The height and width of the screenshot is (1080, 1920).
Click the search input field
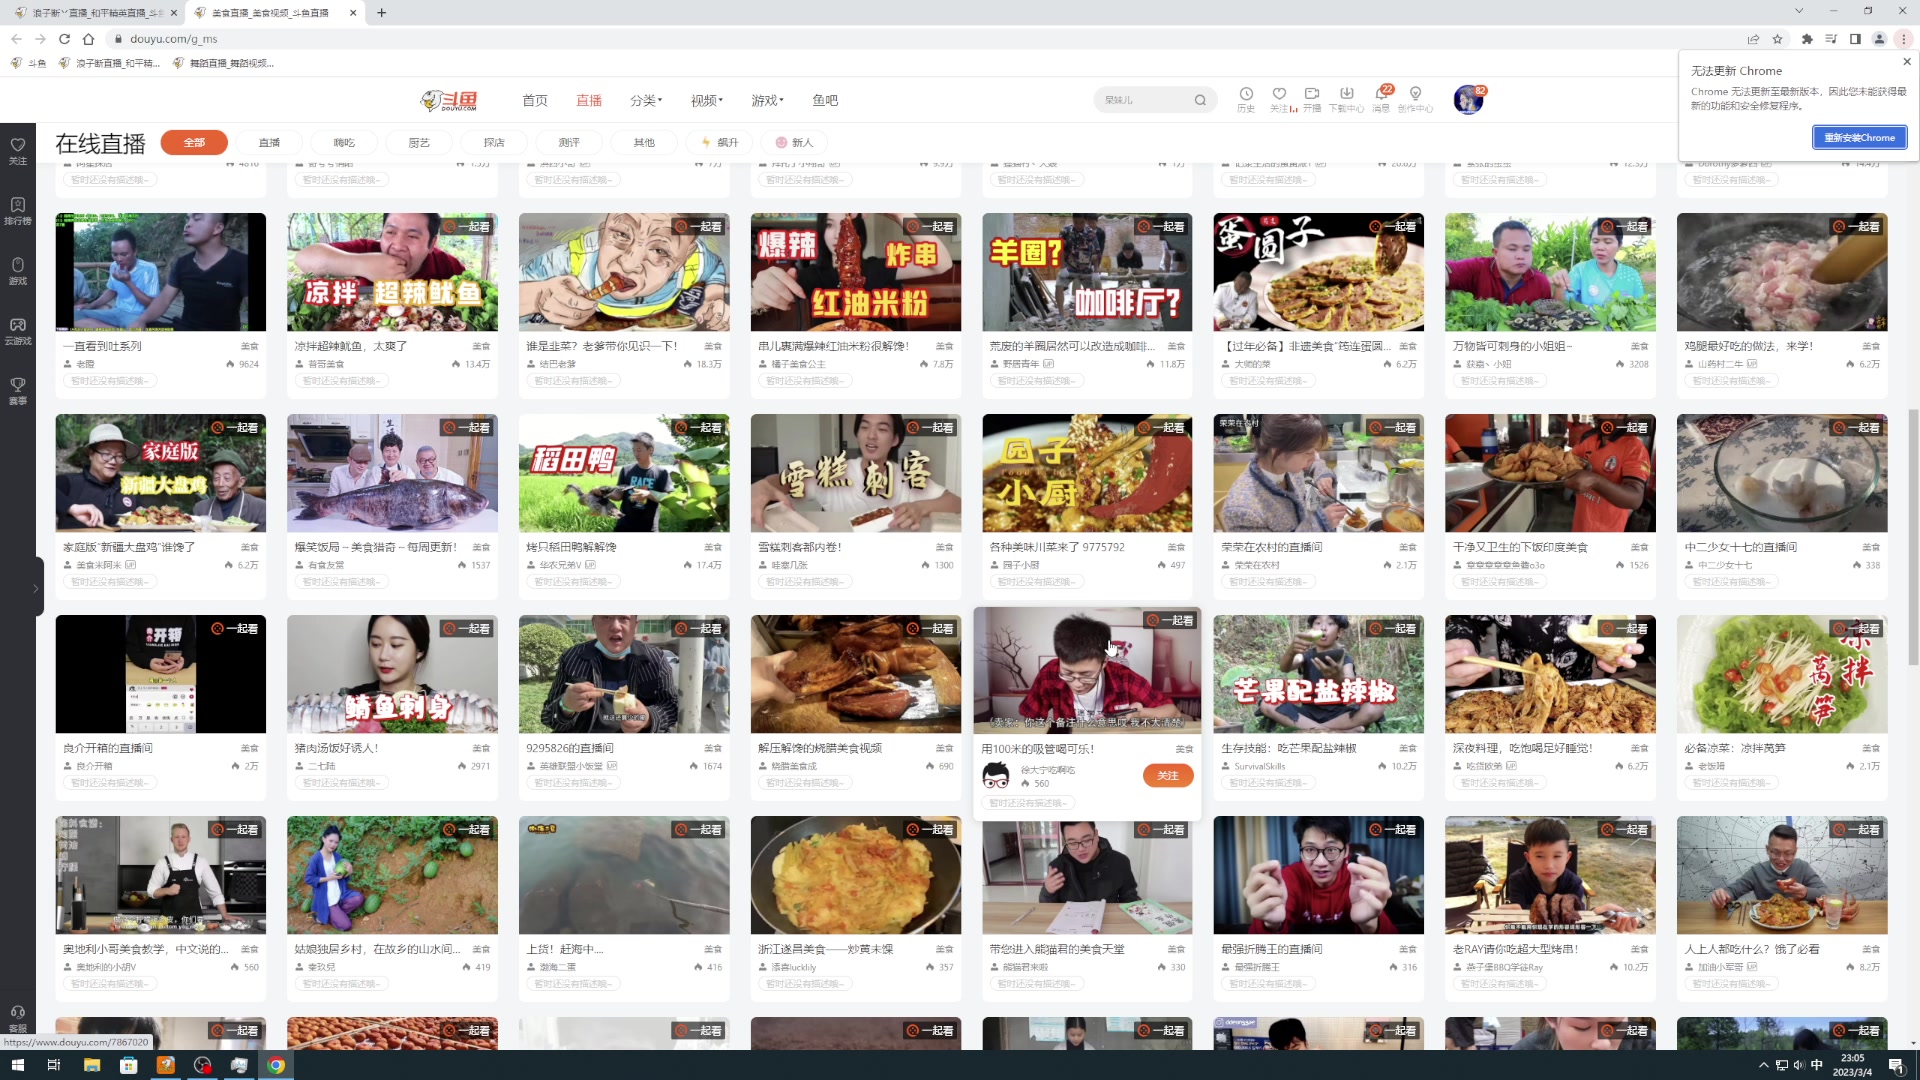coord(1145,100)
